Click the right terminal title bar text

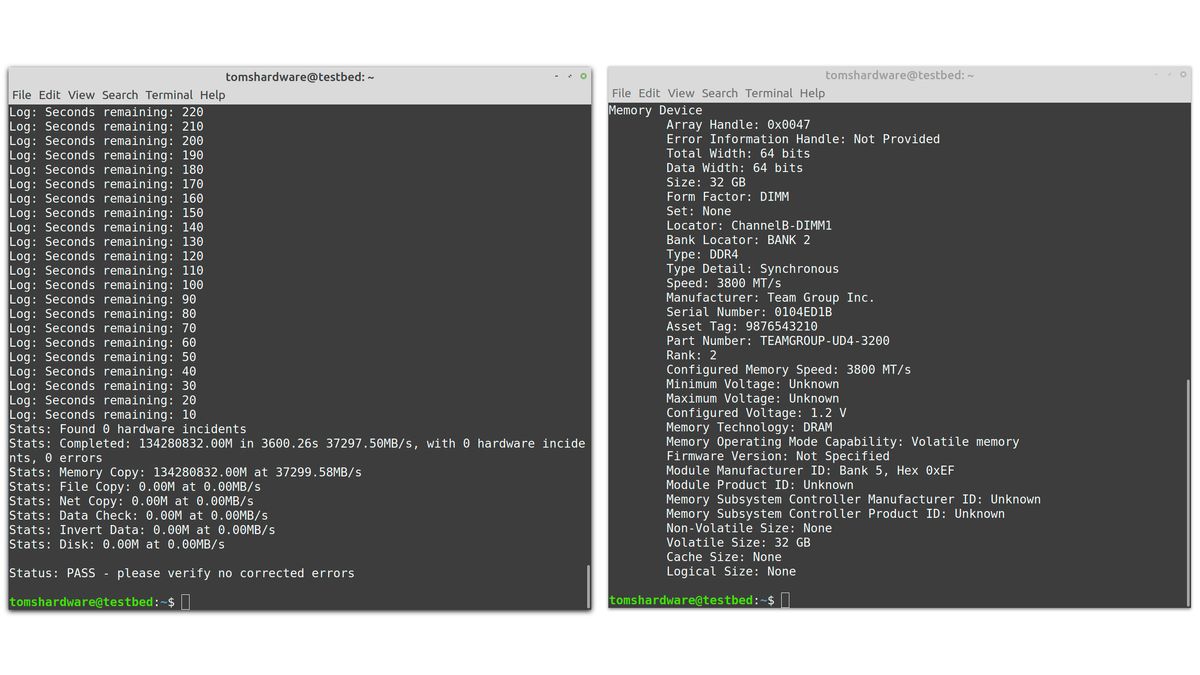click(900, 75)
